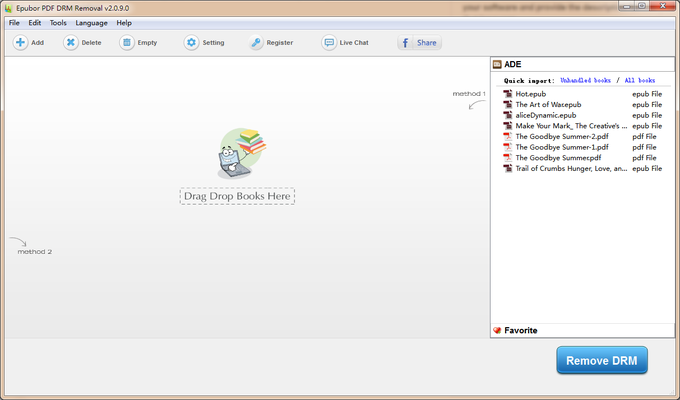The height and width of the screenshot is (400, 680).
Task: Click the Unhandled books quick import link
Action: coord(585,80)
